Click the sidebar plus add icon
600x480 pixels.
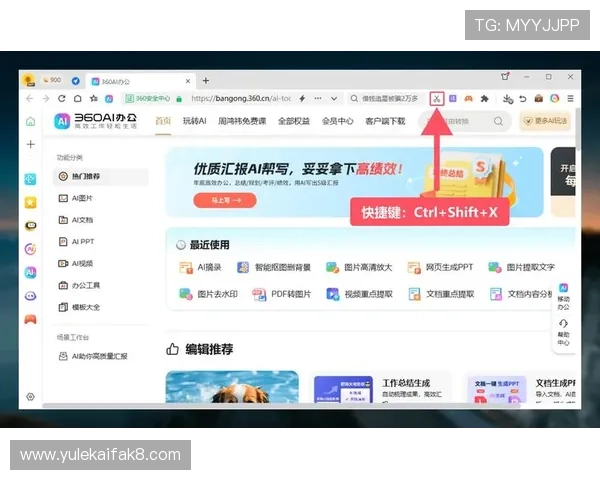(31, 144)
